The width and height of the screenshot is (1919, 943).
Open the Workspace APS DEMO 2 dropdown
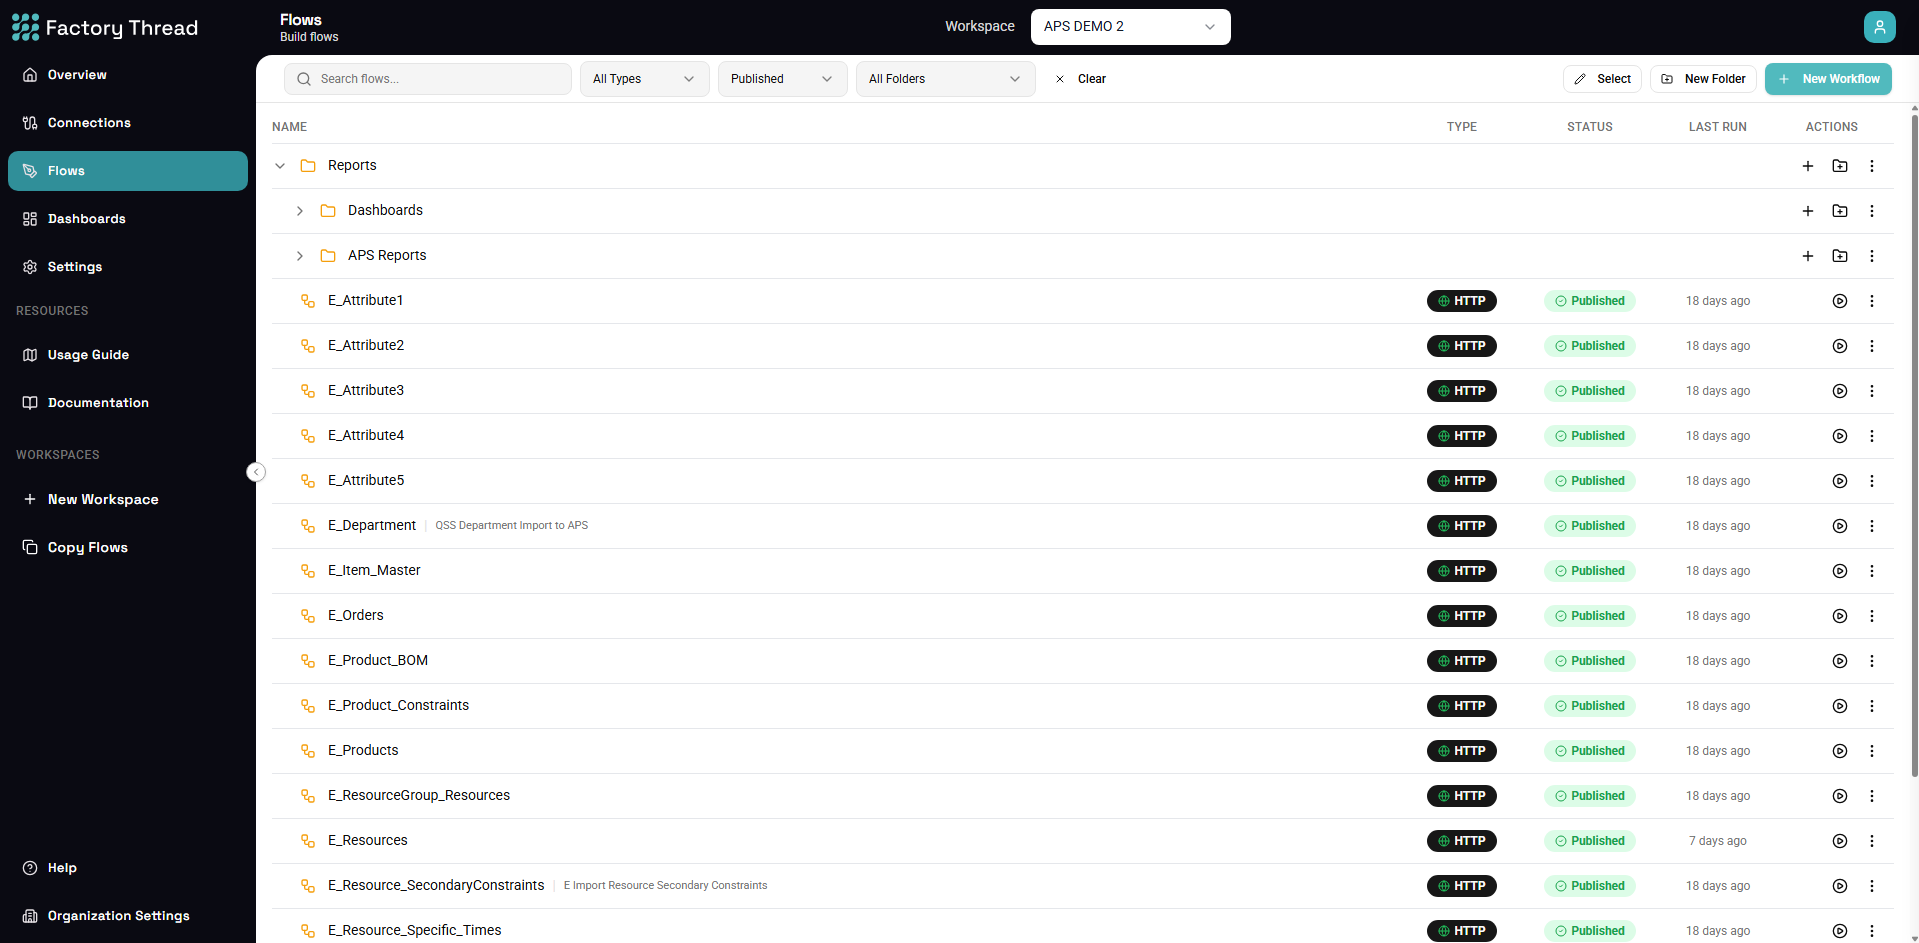(1130, 27)
